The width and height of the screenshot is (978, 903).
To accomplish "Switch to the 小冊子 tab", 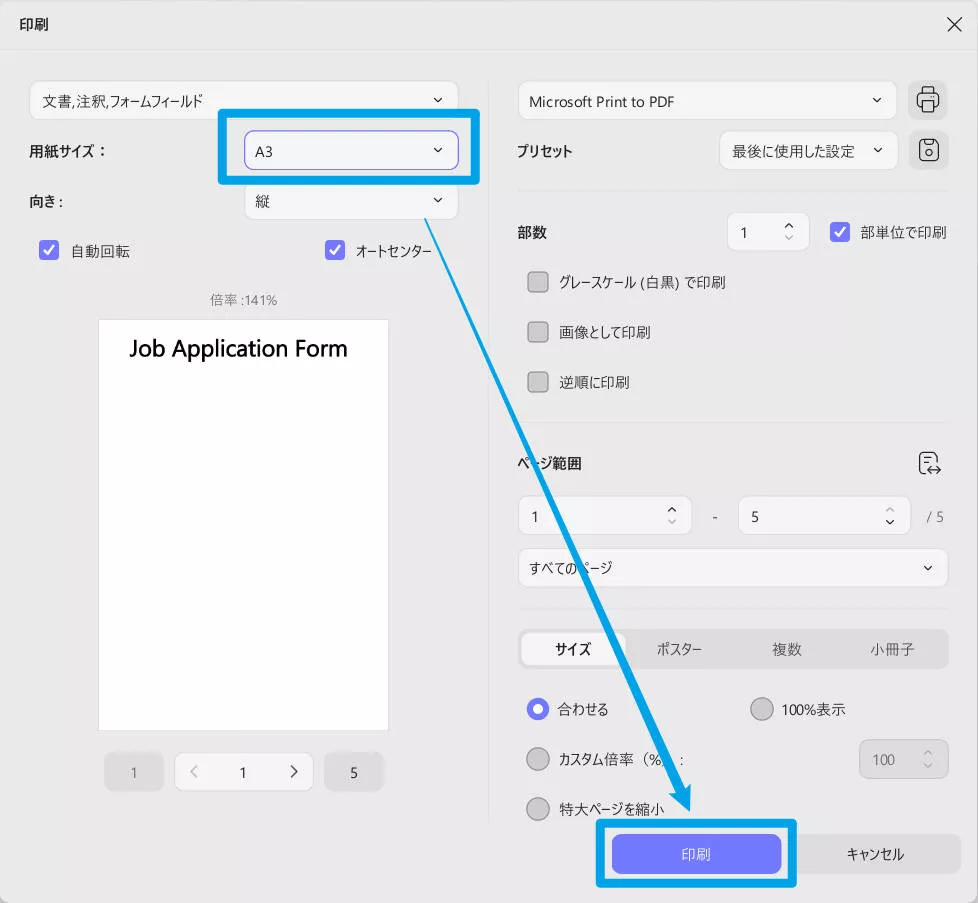I will coord(895,649).
